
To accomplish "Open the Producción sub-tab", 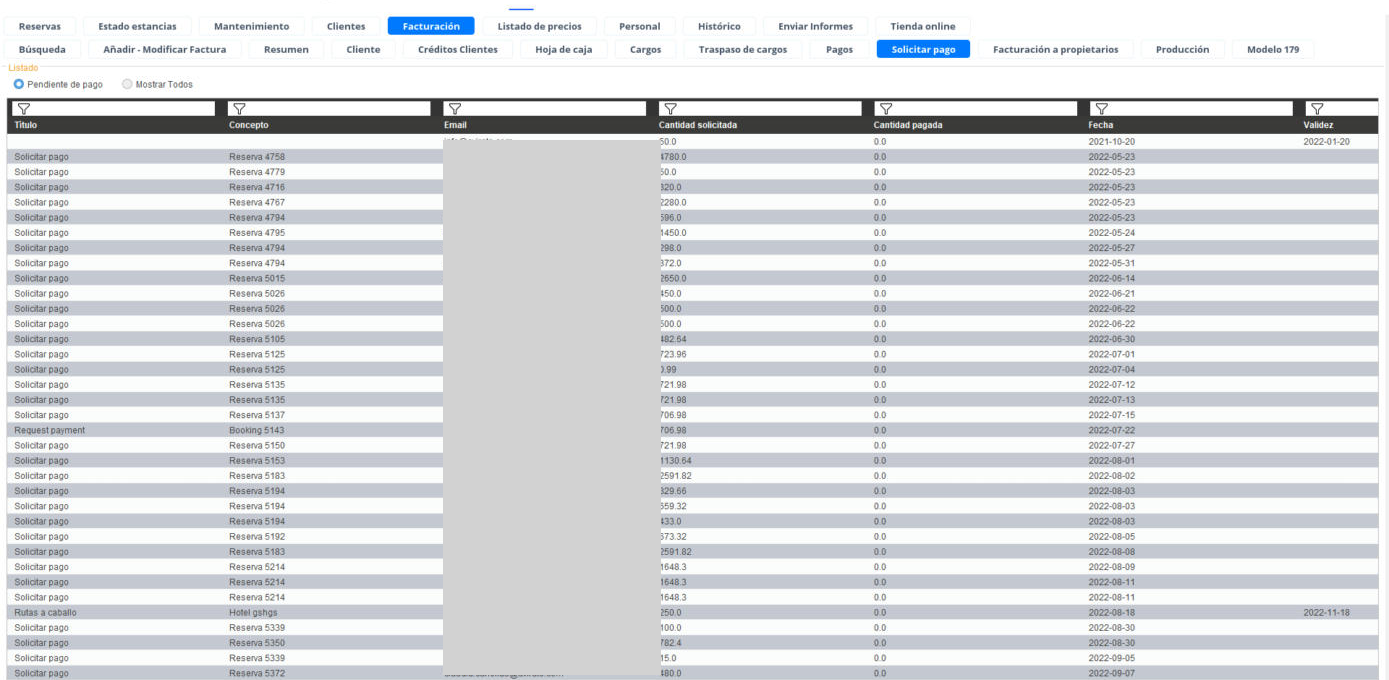I will pos(1183,49).
